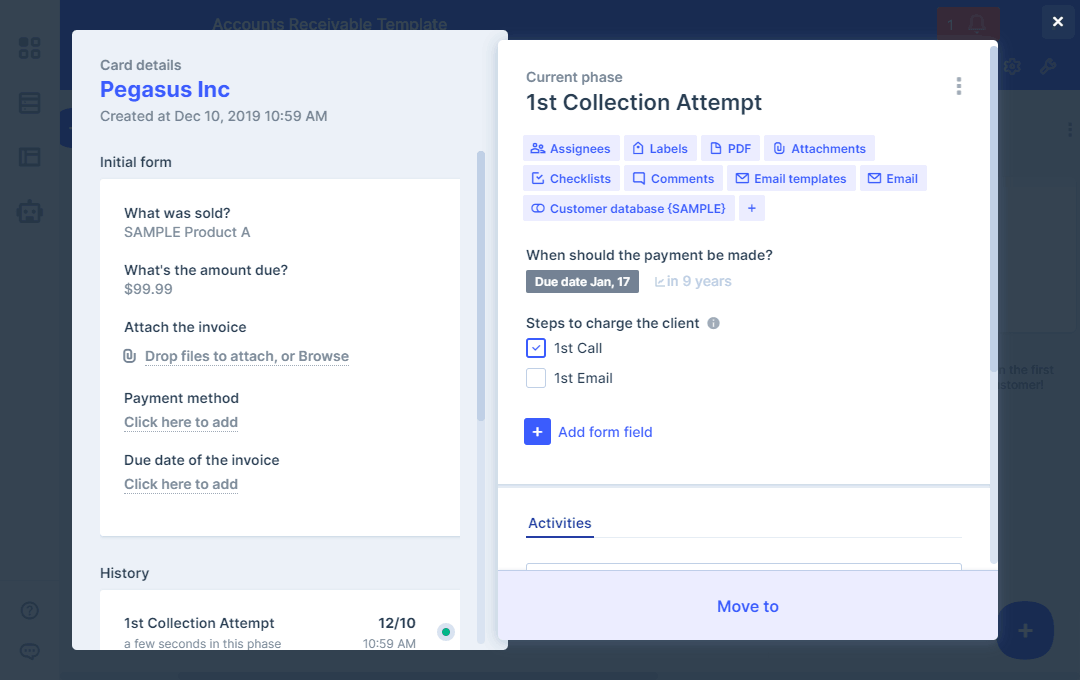Open the Labels option
1080x680 pixels.
pyautogui.click(x=659, y=148)
